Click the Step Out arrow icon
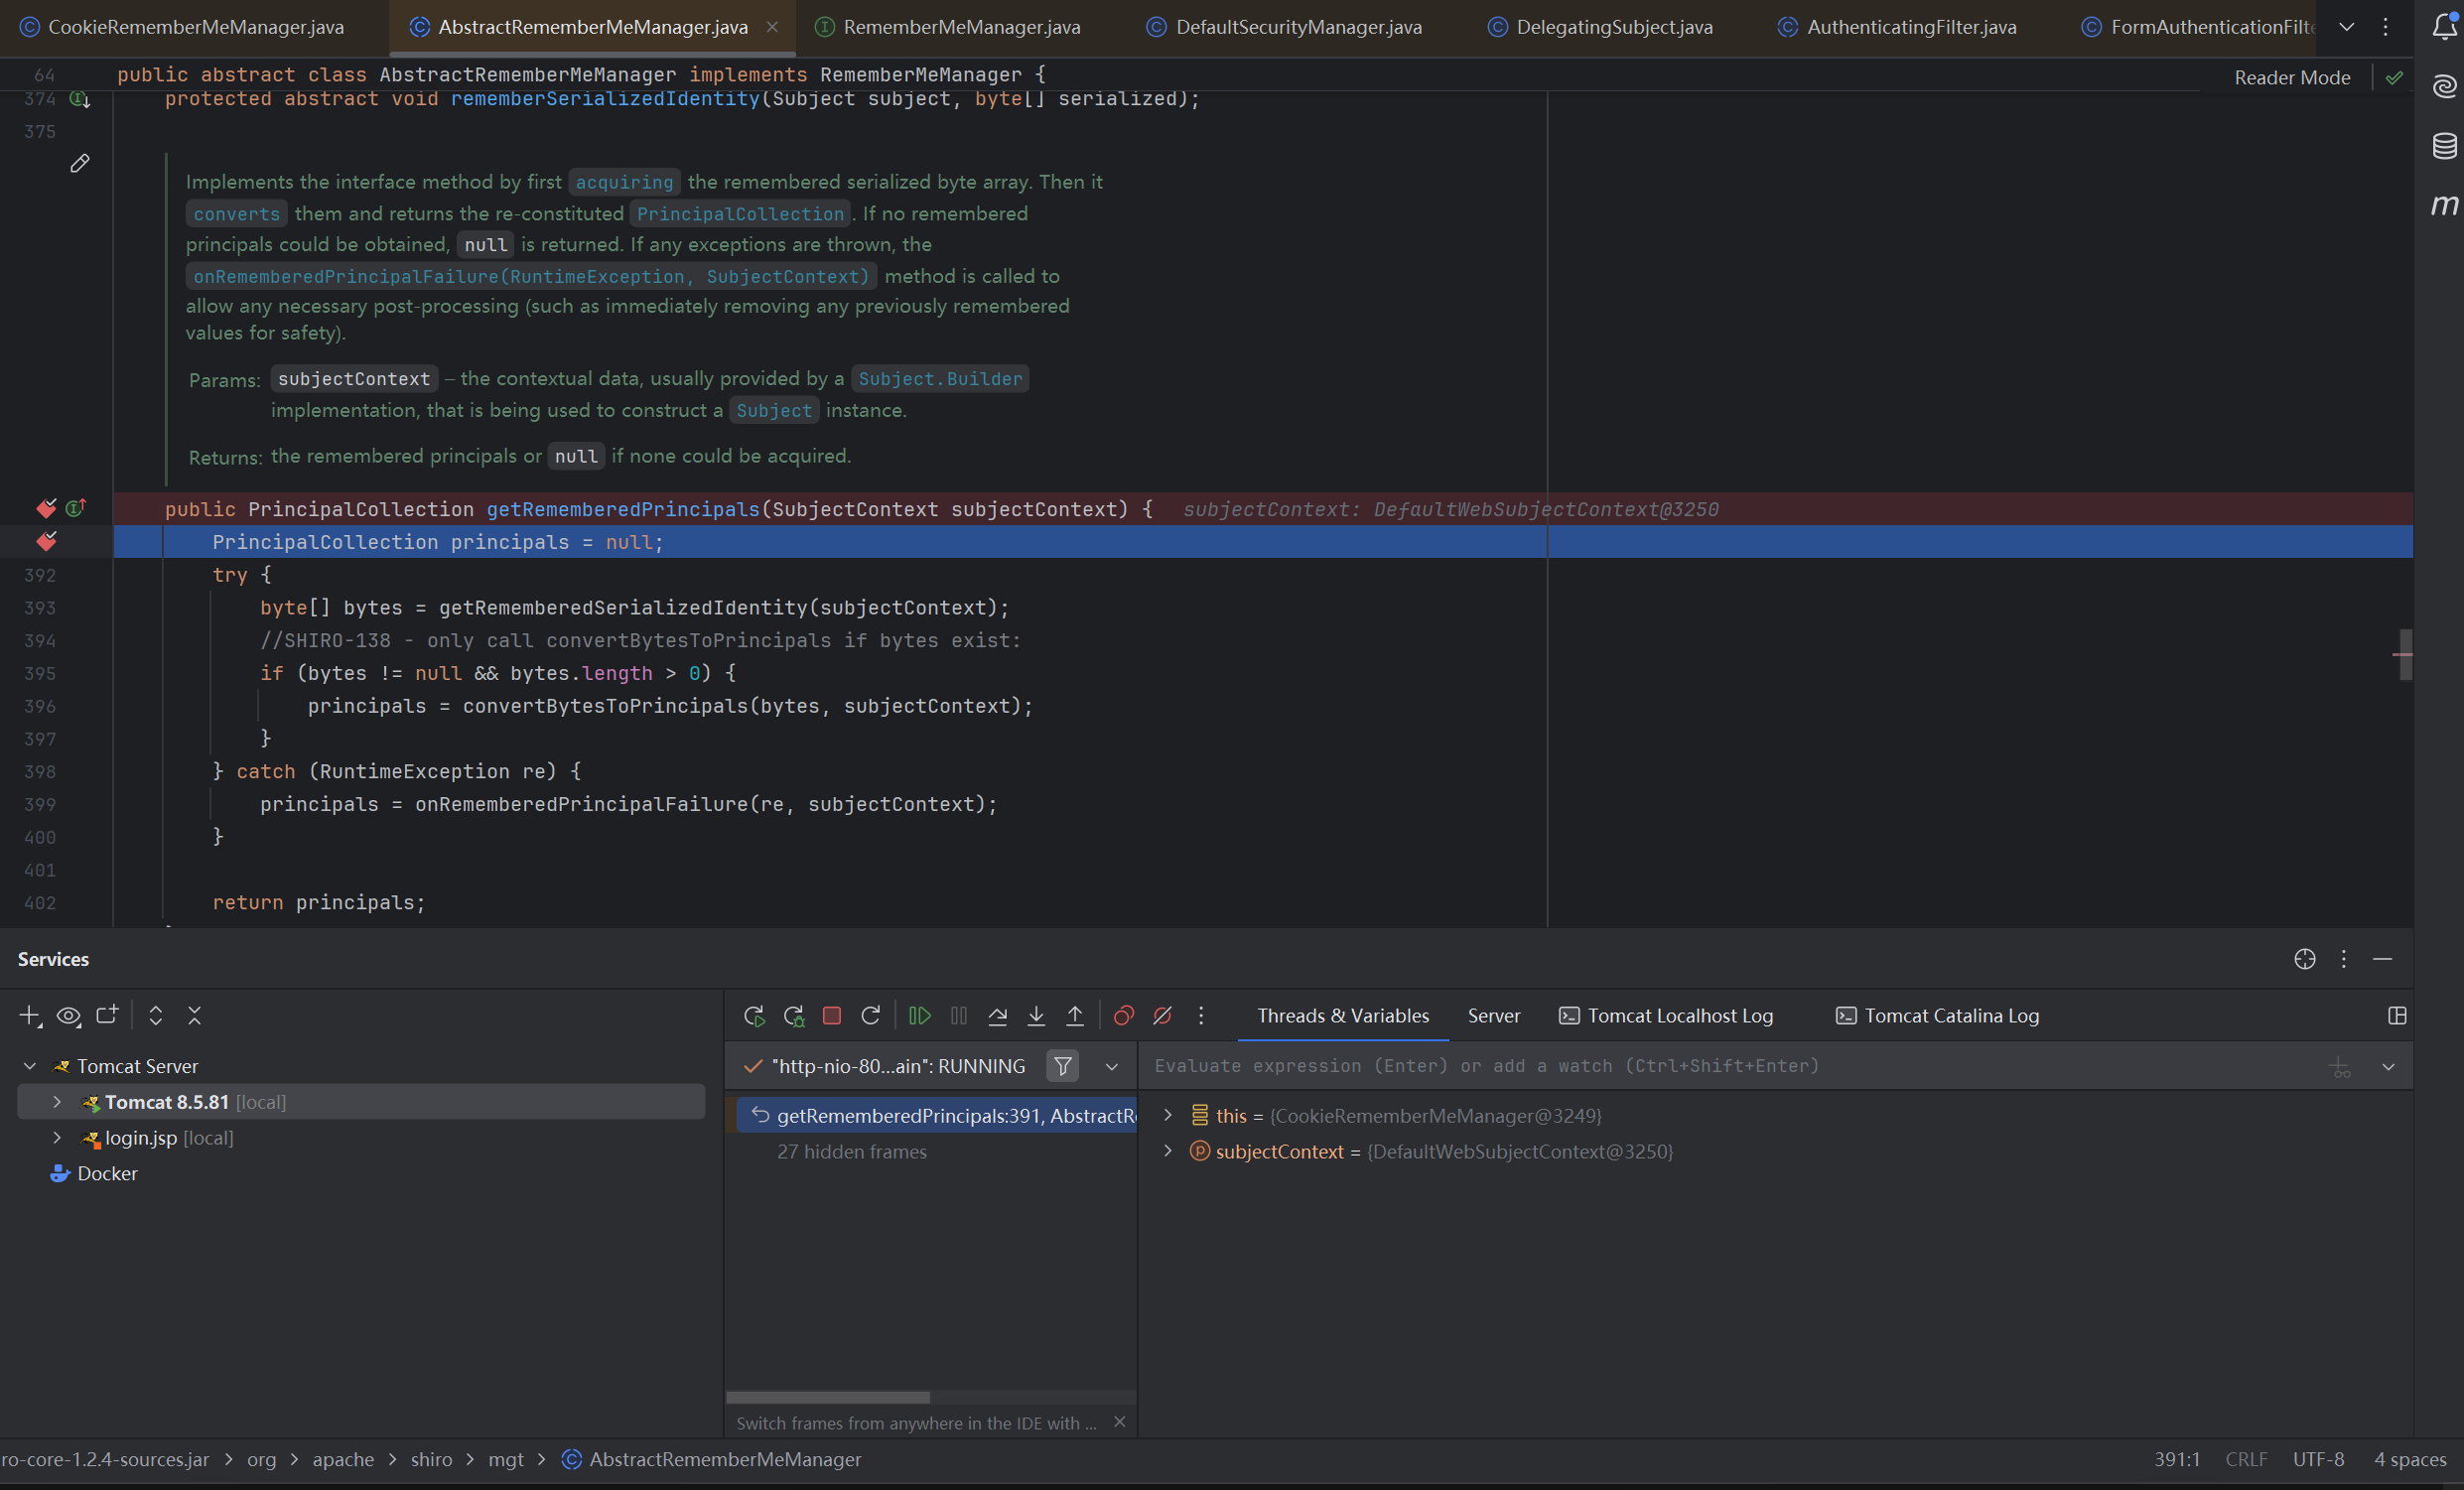The width and height of the screenshot is (2464, 1490). click(1075, 1016)
